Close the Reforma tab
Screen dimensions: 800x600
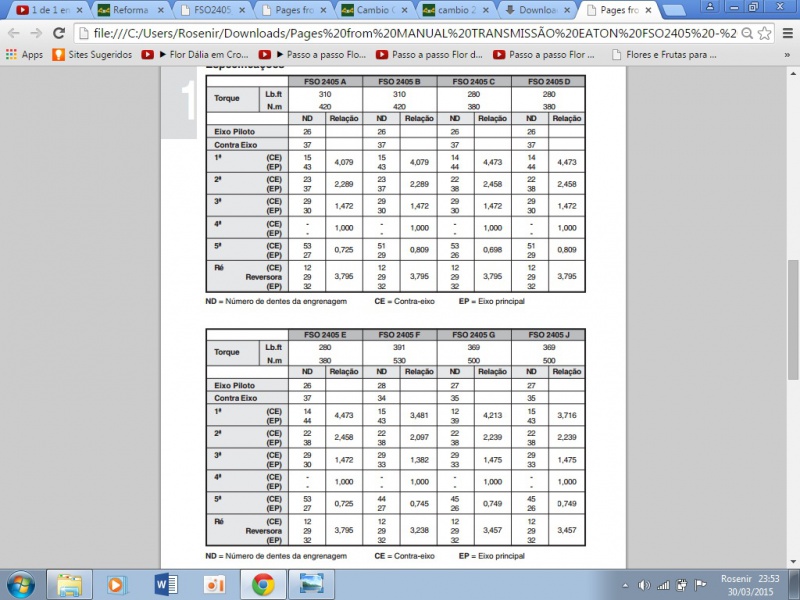[161, 10]
